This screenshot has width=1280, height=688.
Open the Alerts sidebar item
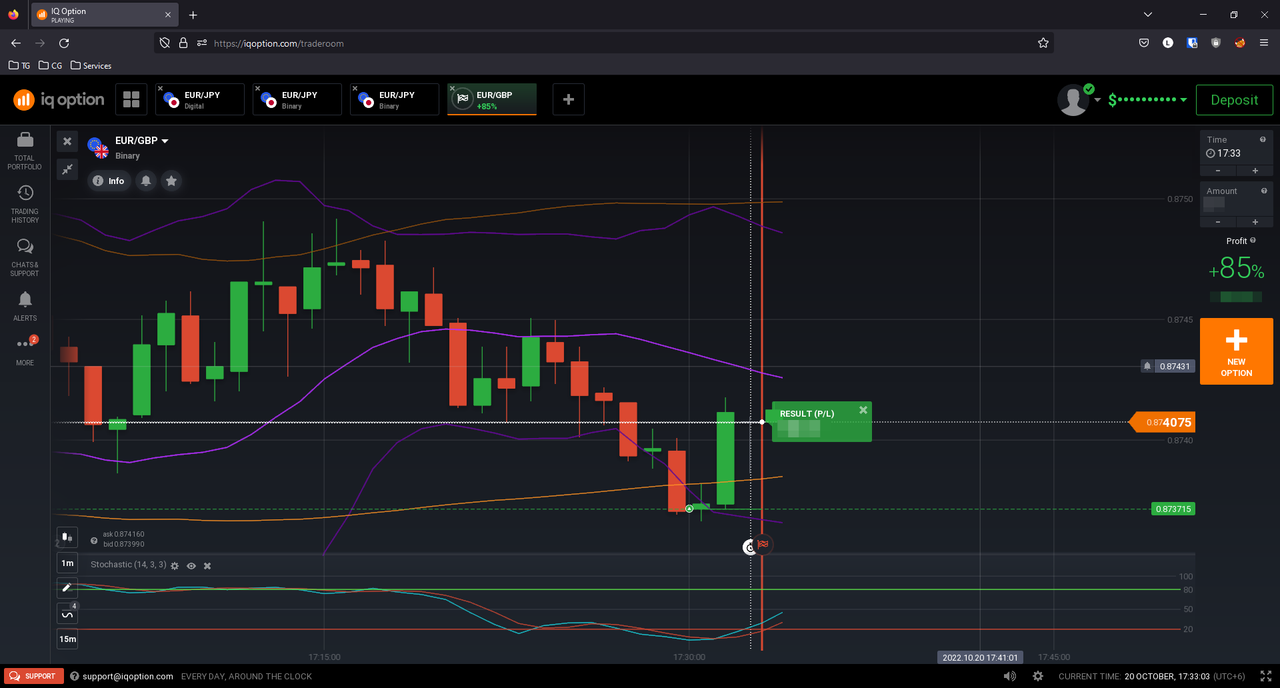(25, 307)
